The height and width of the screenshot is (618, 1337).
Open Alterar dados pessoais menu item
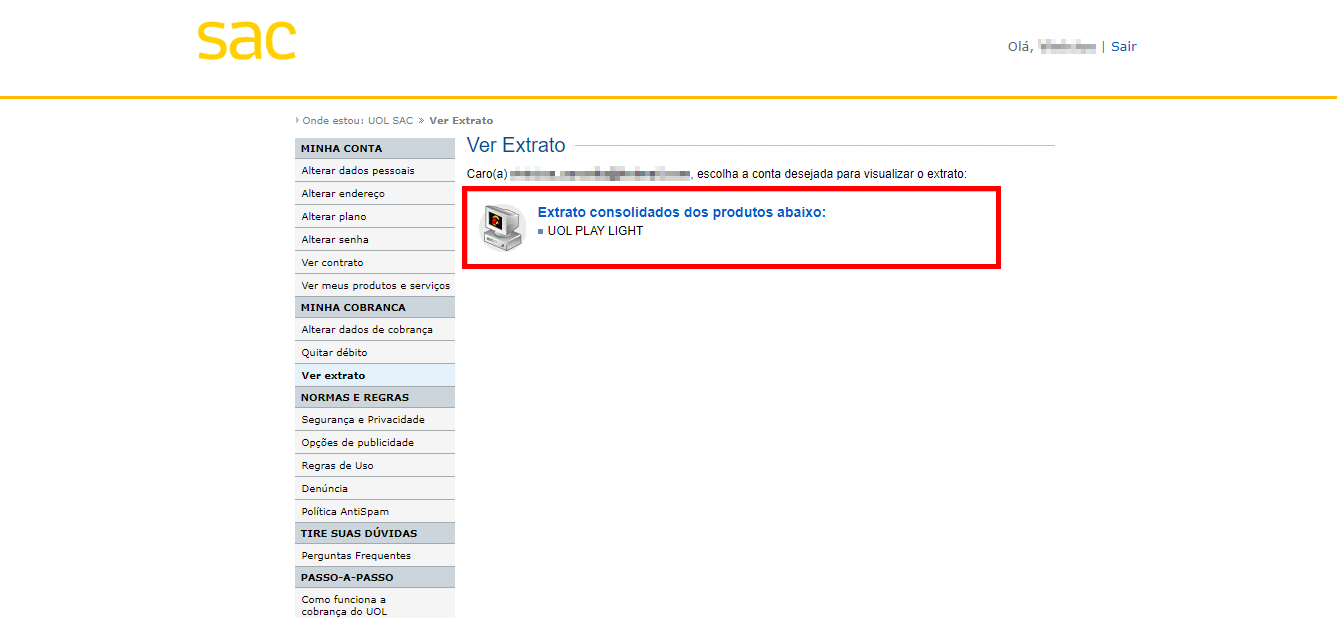(375, 171)
